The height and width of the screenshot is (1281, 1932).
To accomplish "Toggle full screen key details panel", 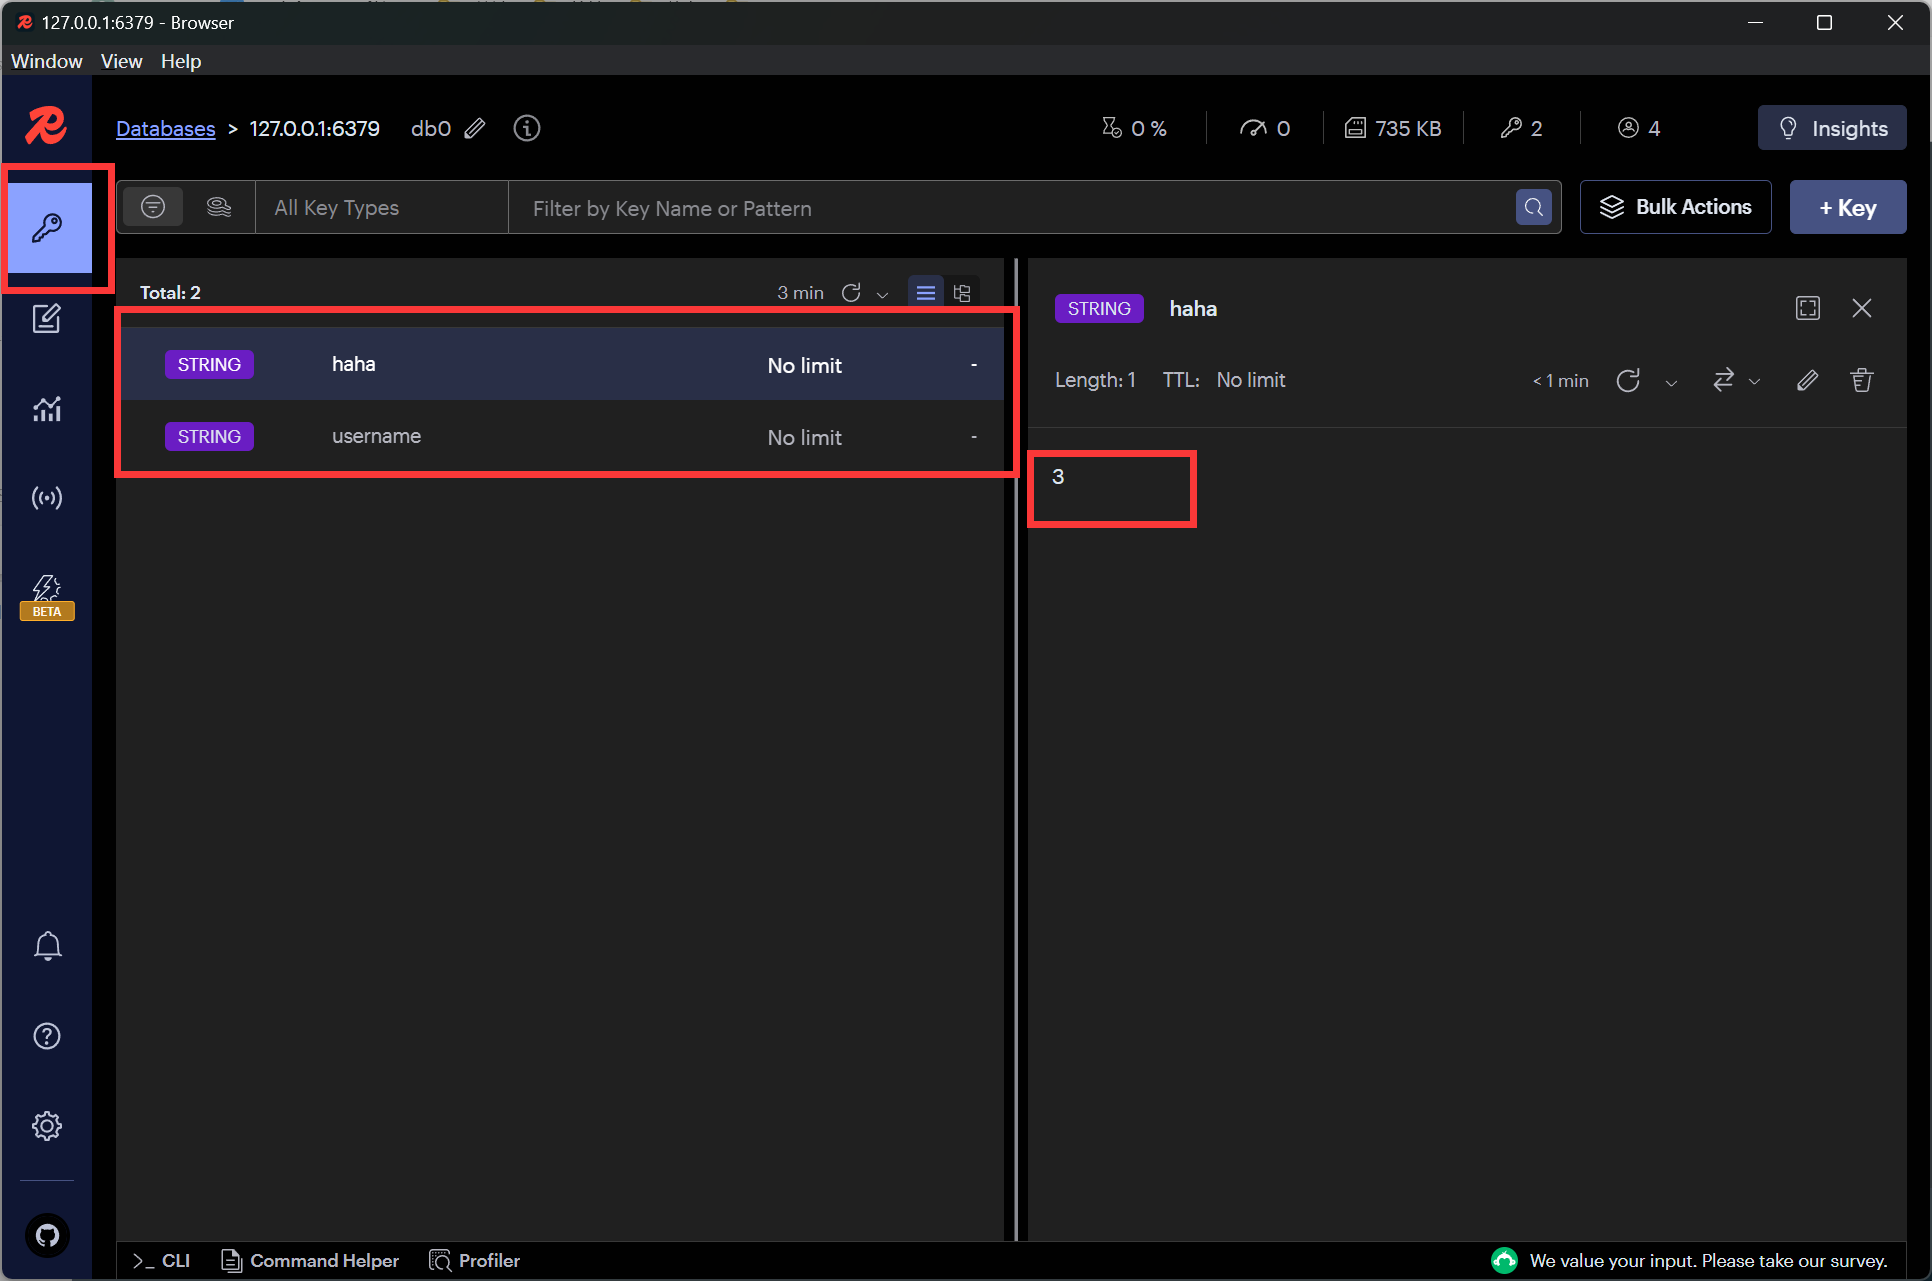I will [x=1807, y=308].
